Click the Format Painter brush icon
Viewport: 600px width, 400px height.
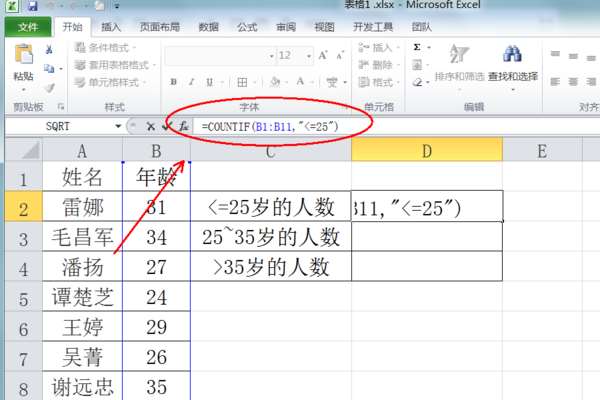pos(49,88)
